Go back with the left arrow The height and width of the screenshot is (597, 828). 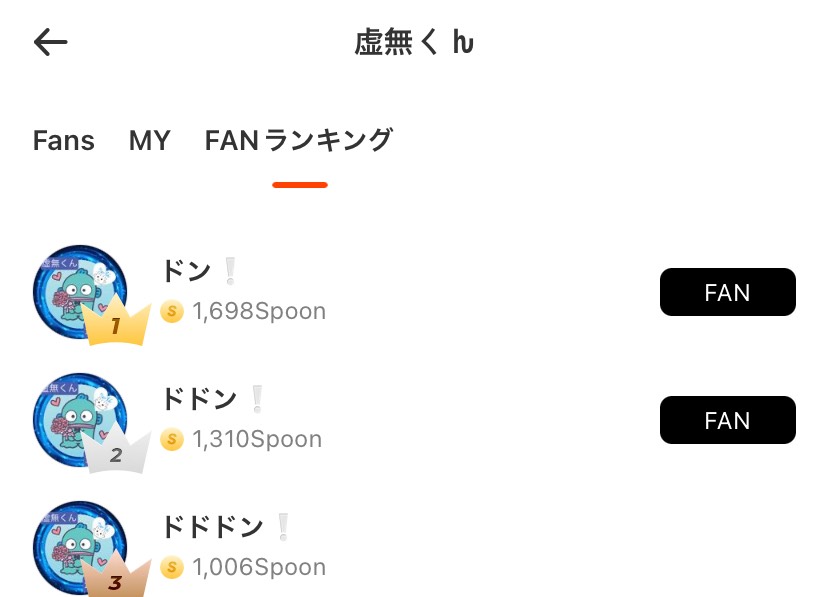50,42
